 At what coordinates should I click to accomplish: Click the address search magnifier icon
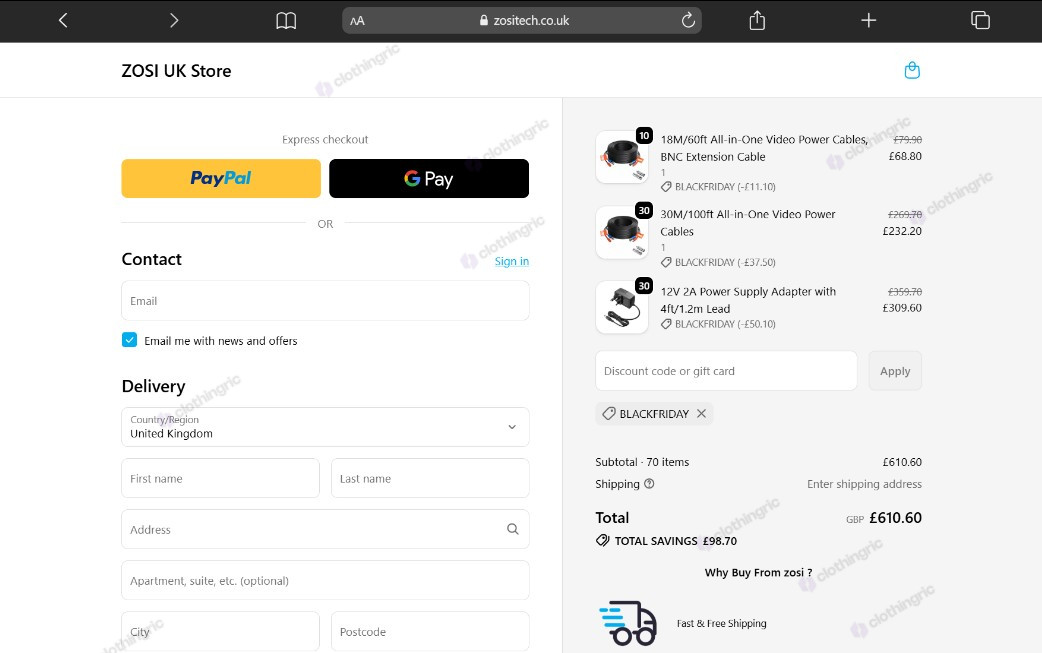(512, 529)
